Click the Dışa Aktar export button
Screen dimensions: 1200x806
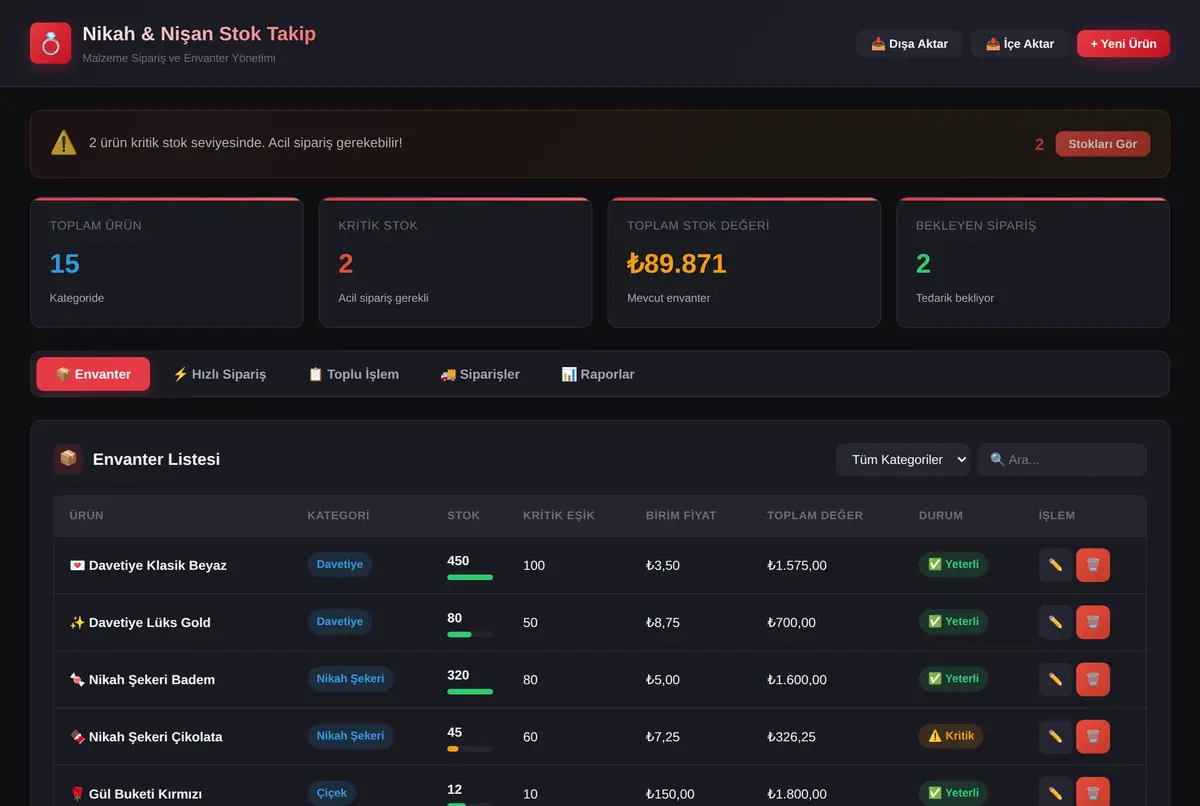tap(909, 44)
